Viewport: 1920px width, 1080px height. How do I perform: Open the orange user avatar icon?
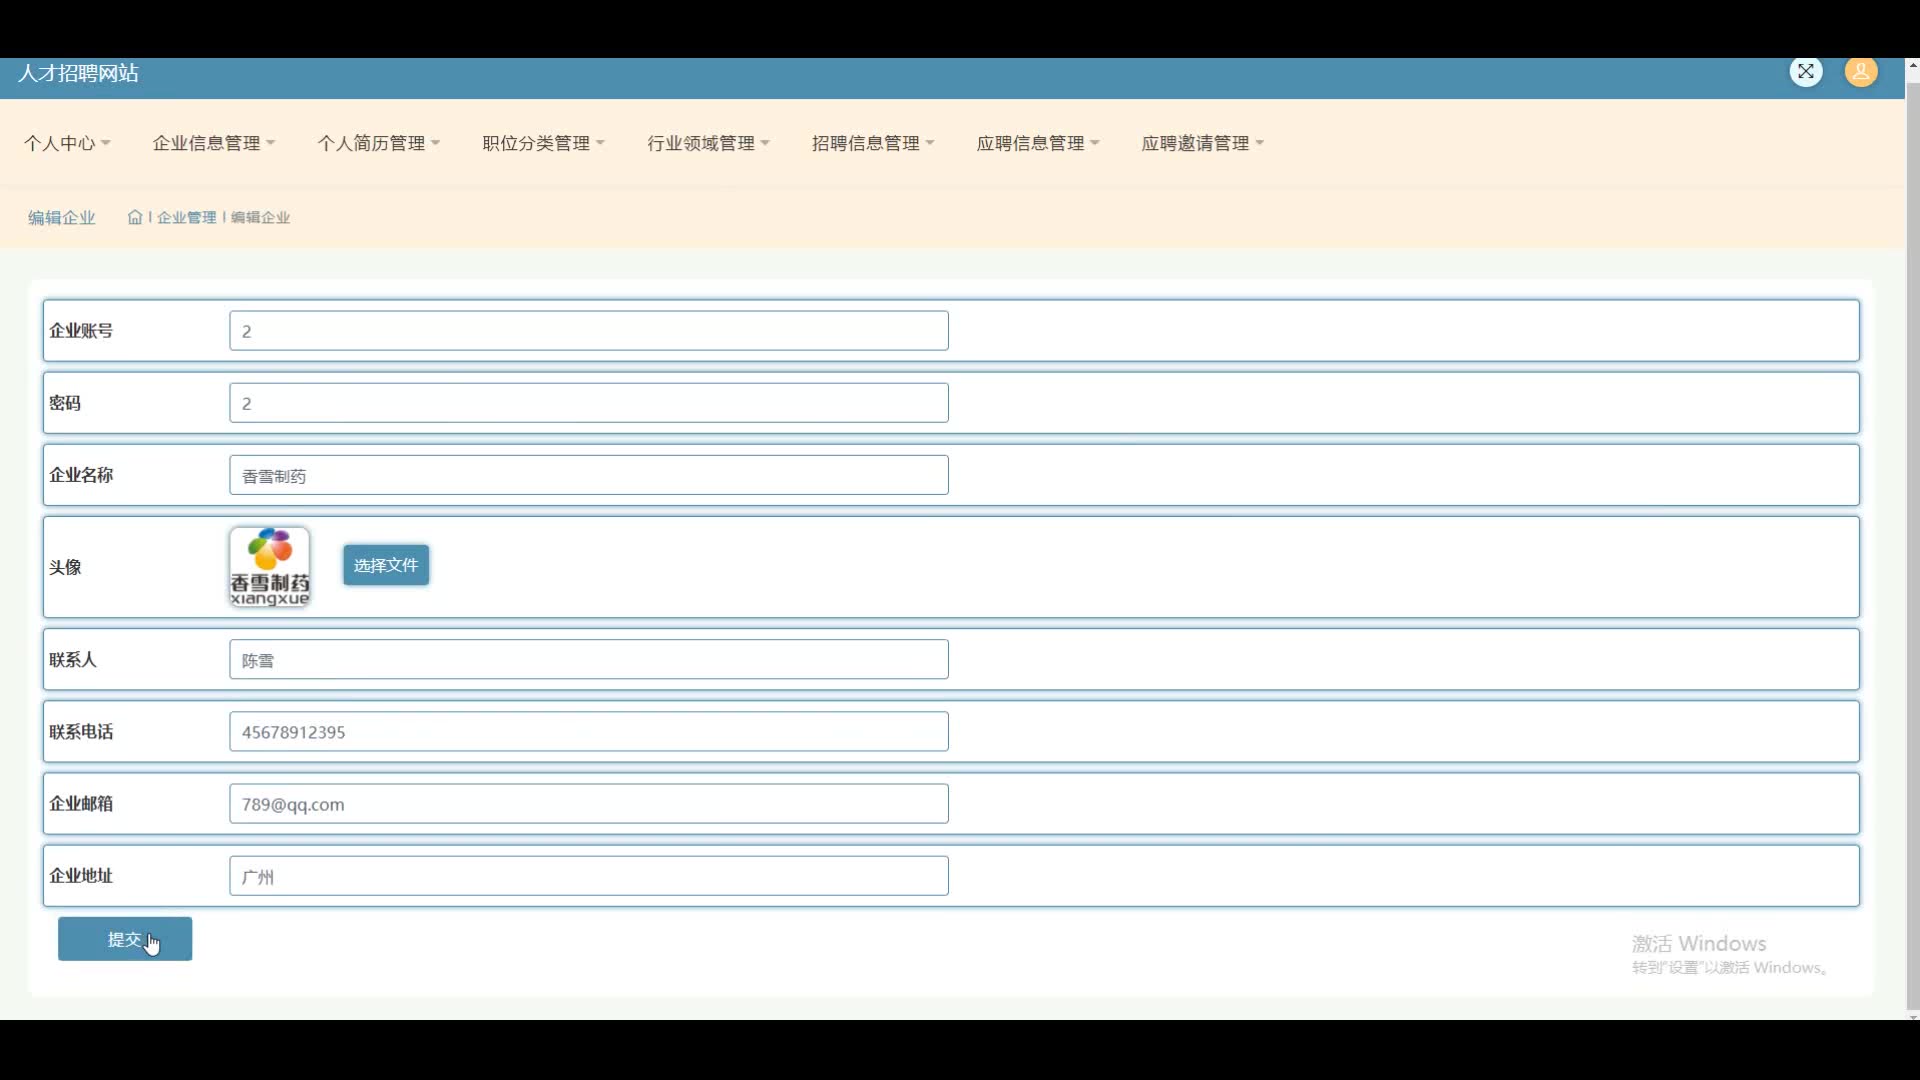[1860, 72]
